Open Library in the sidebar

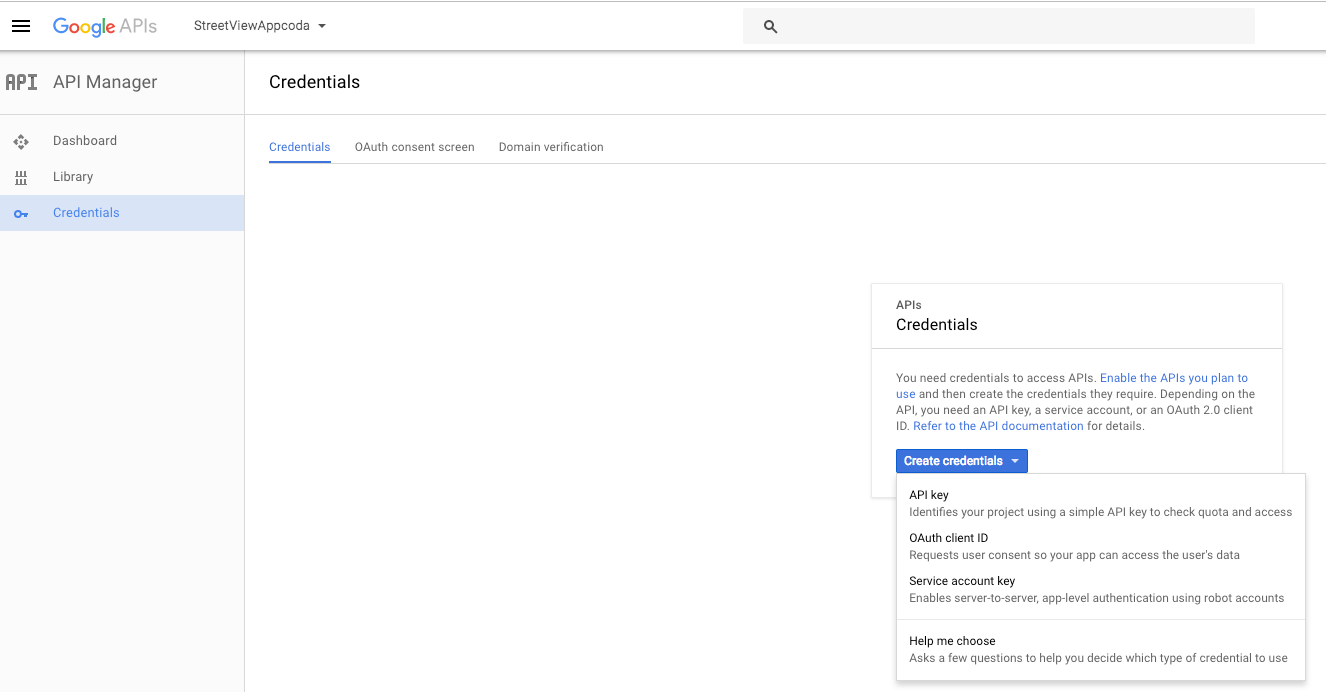click(x=73, y=177)
